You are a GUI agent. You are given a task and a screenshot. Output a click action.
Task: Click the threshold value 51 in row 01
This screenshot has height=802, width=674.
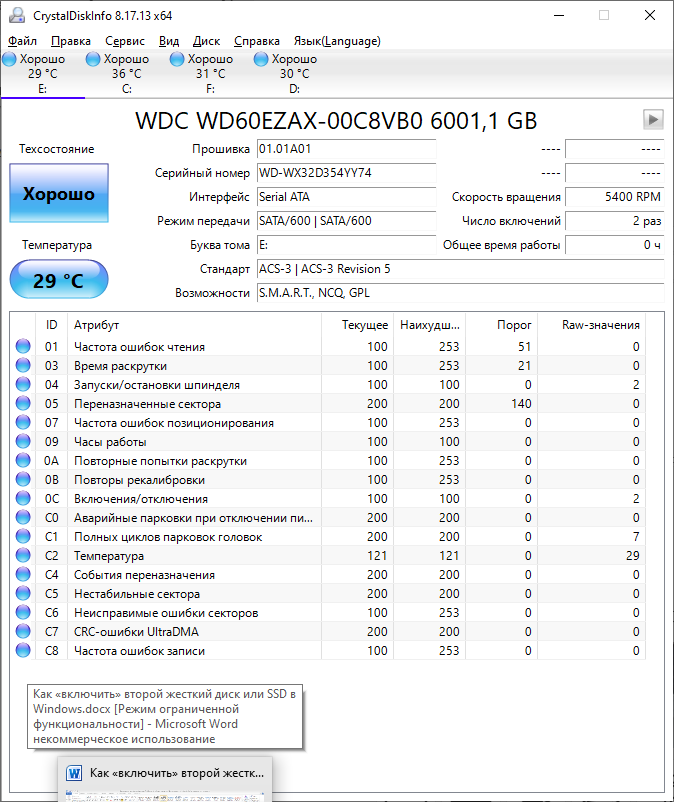[525, 346]
